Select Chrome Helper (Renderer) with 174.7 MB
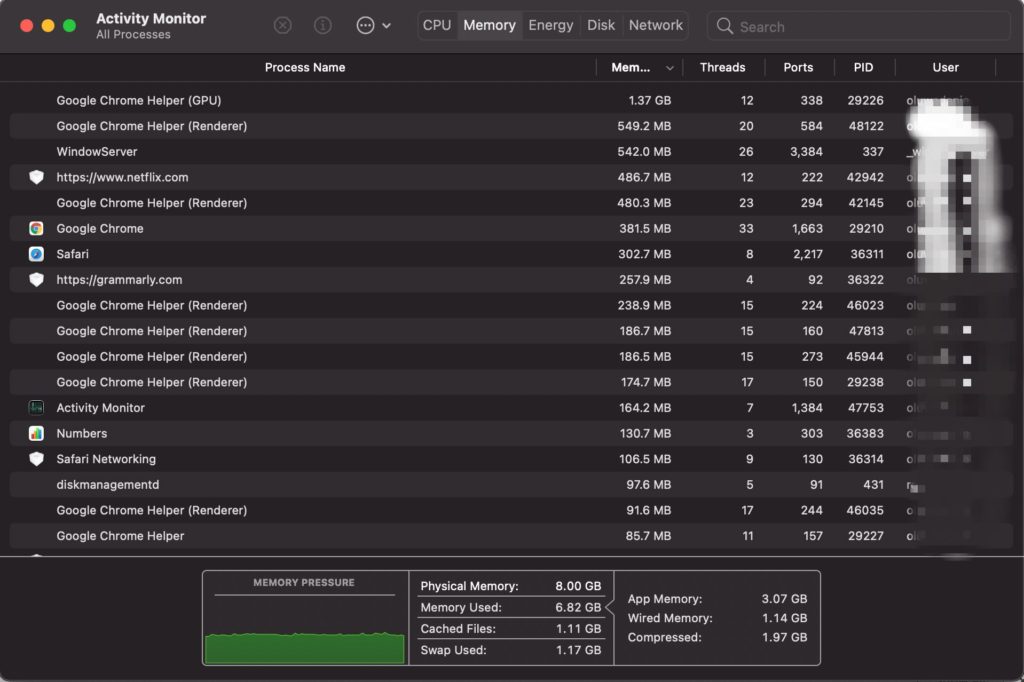1024x682 pixels. coord(511,382)
